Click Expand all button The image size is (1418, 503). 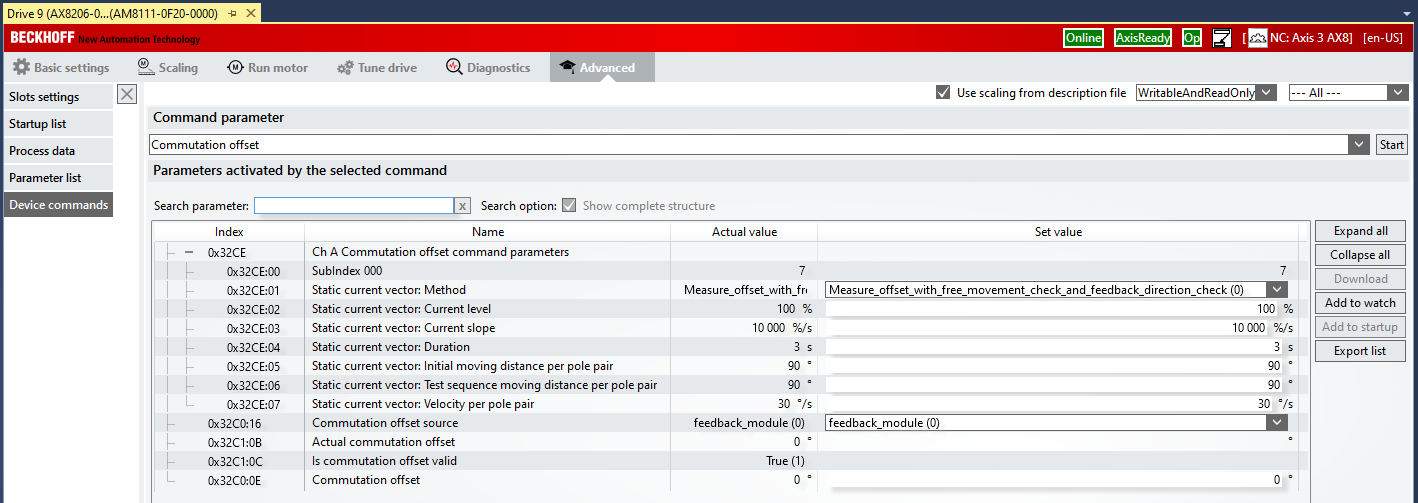tap(1360, 231)
